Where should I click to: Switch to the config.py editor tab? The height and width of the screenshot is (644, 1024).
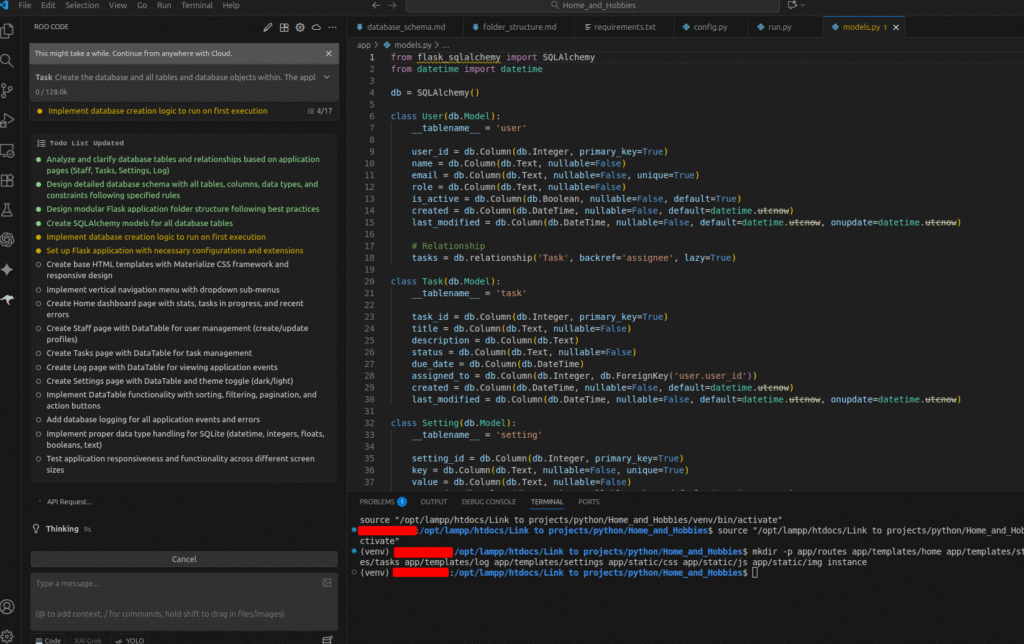(x=709, y=27)
